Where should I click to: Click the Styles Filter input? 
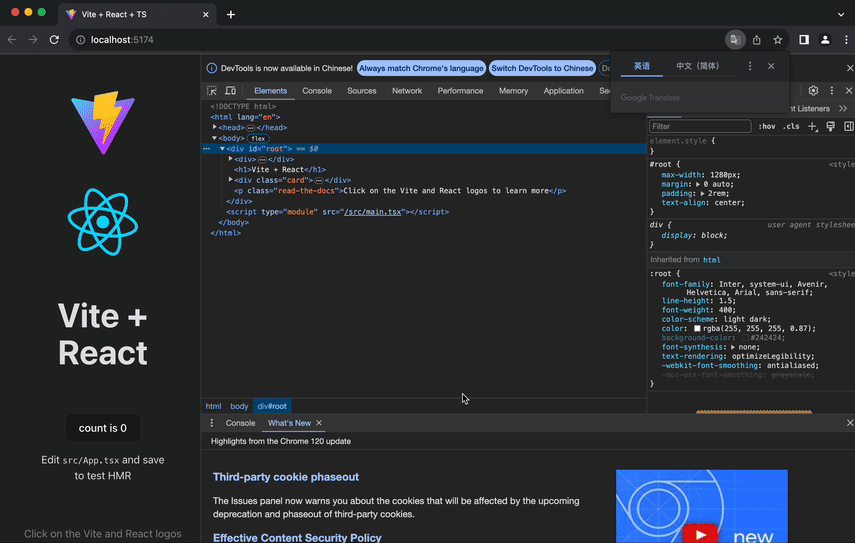point(700,126)
